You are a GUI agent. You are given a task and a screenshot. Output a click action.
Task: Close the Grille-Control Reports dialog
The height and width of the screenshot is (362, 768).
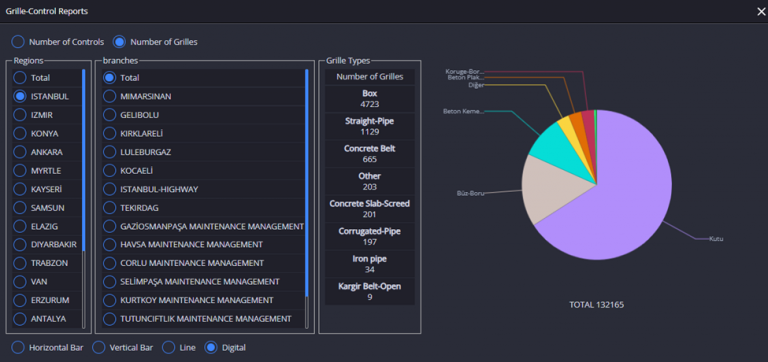[761, 12]
